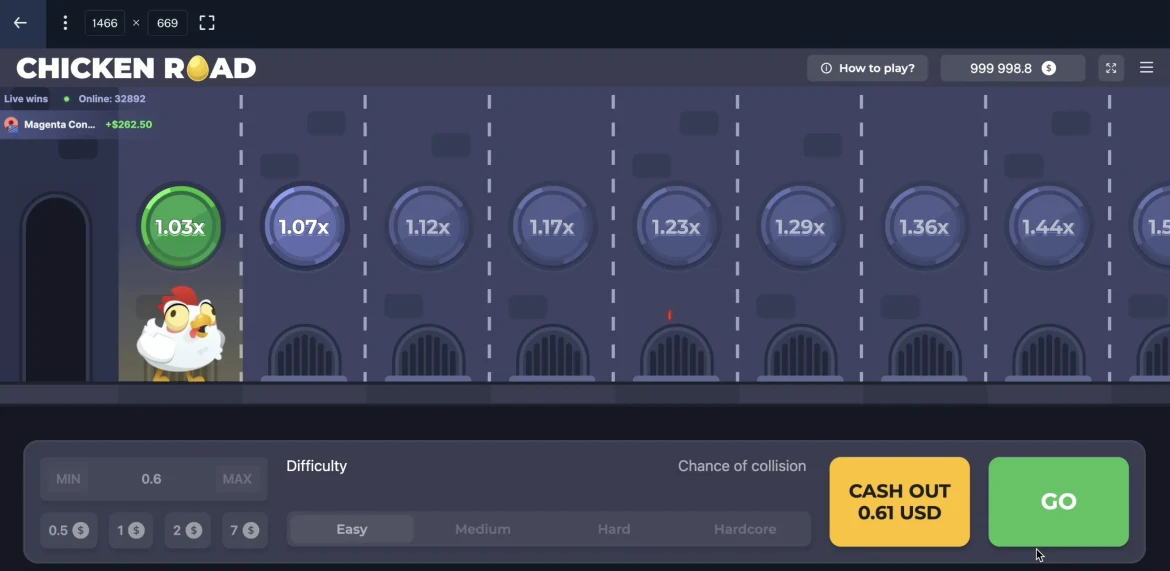
Task: Click the bet amount field 0.6
Action: 152,479
